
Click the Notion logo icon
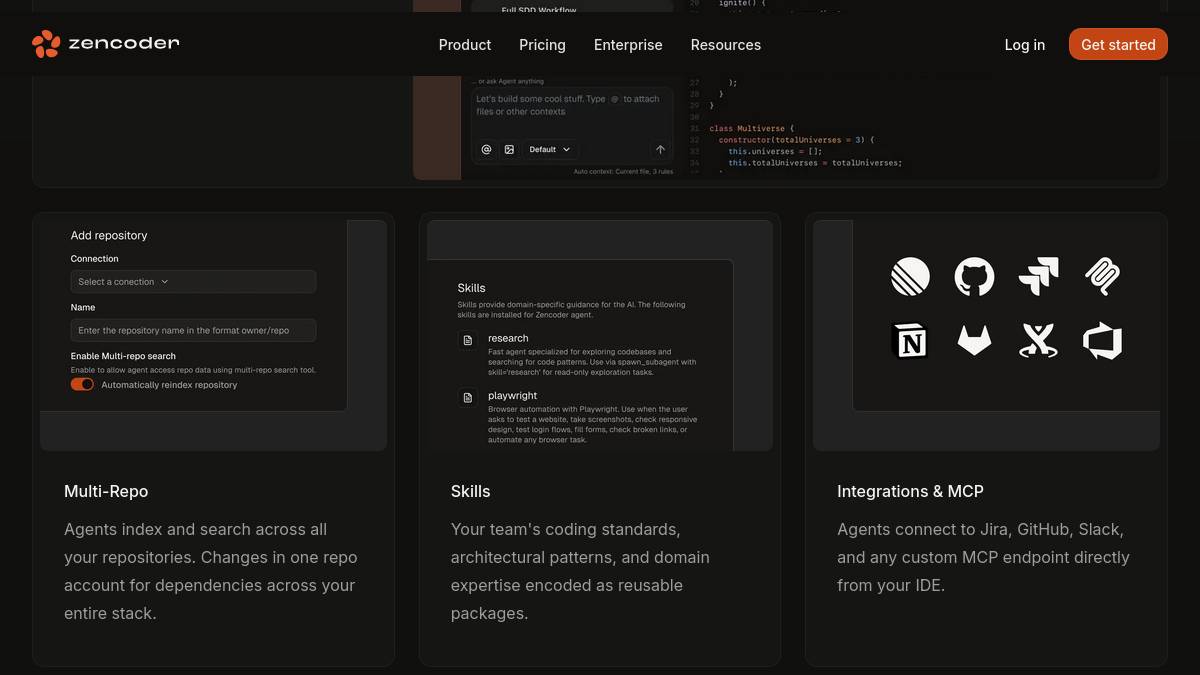click(x=910, y=341)
